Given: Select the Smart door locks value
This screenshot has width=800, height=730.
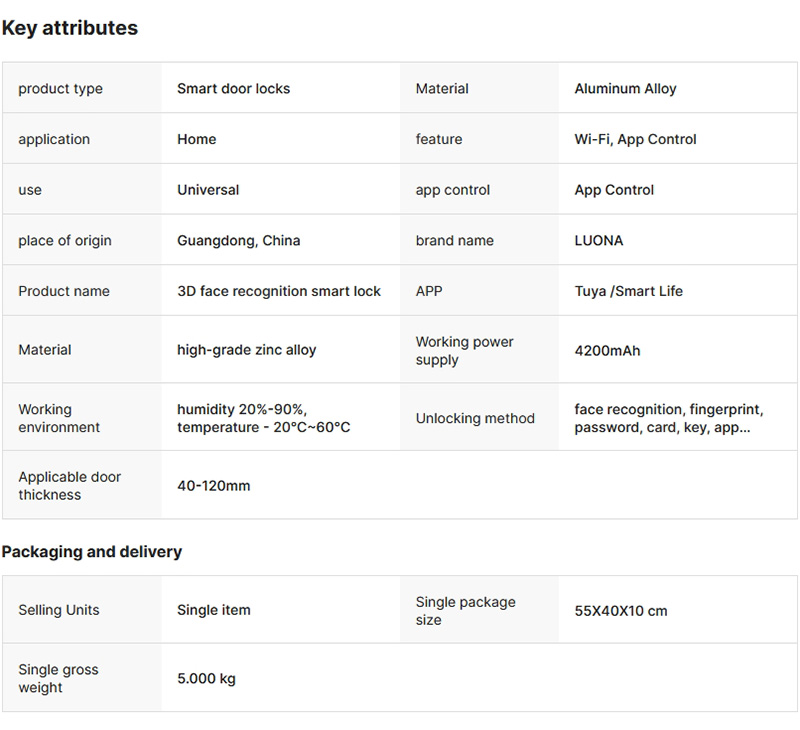Looking at the screenshot, I should tap(233, 89).
